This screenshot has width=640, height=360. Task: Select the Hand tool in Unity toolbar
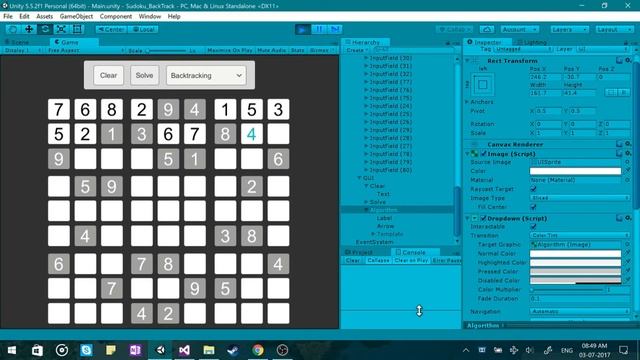click(x=13, y=29)
